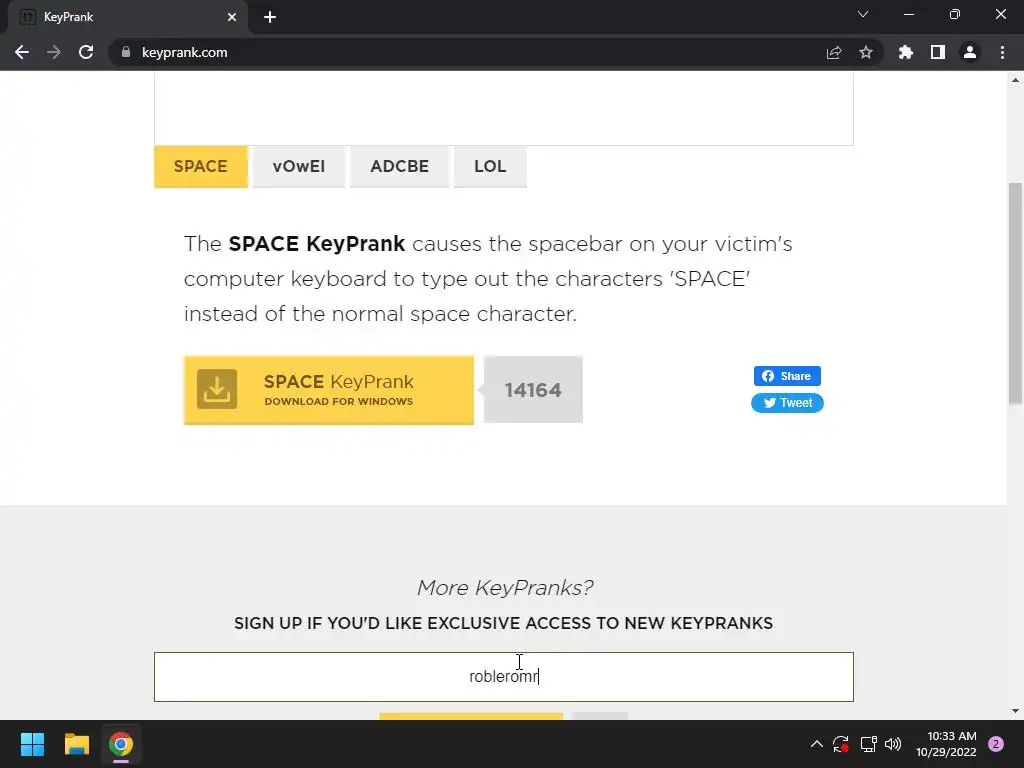1024x768 pixels.
Task: Reload the keyprank.com page
Action: (x=86, y=52)
